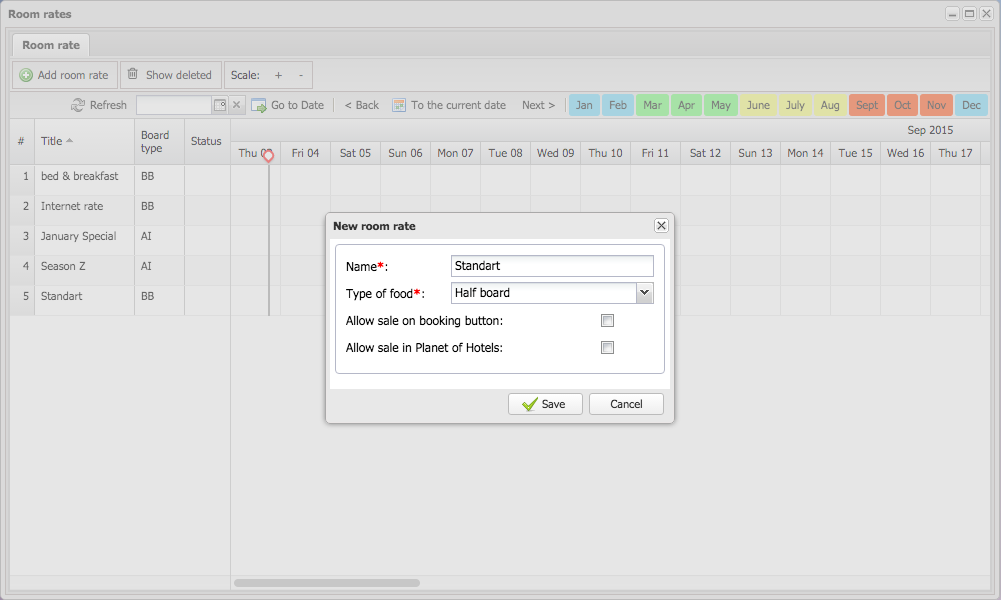Click the Status column header
1001x600 pixels.
207,142
